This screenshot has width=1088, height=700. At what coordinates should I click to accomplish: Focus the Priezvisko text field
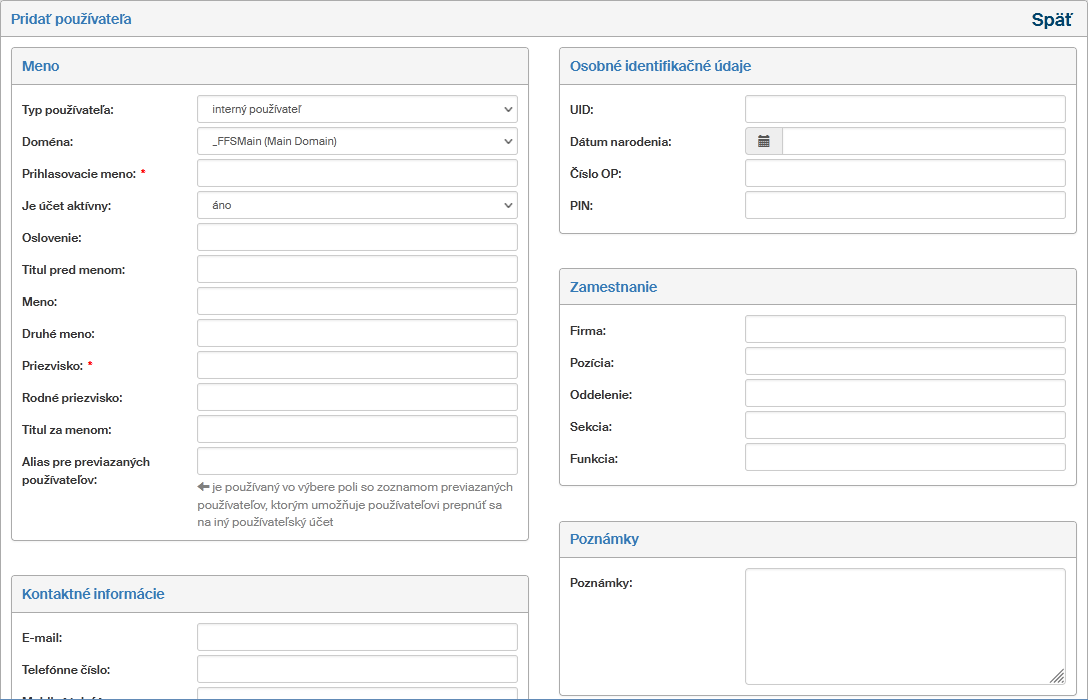[x=357, y=365]
